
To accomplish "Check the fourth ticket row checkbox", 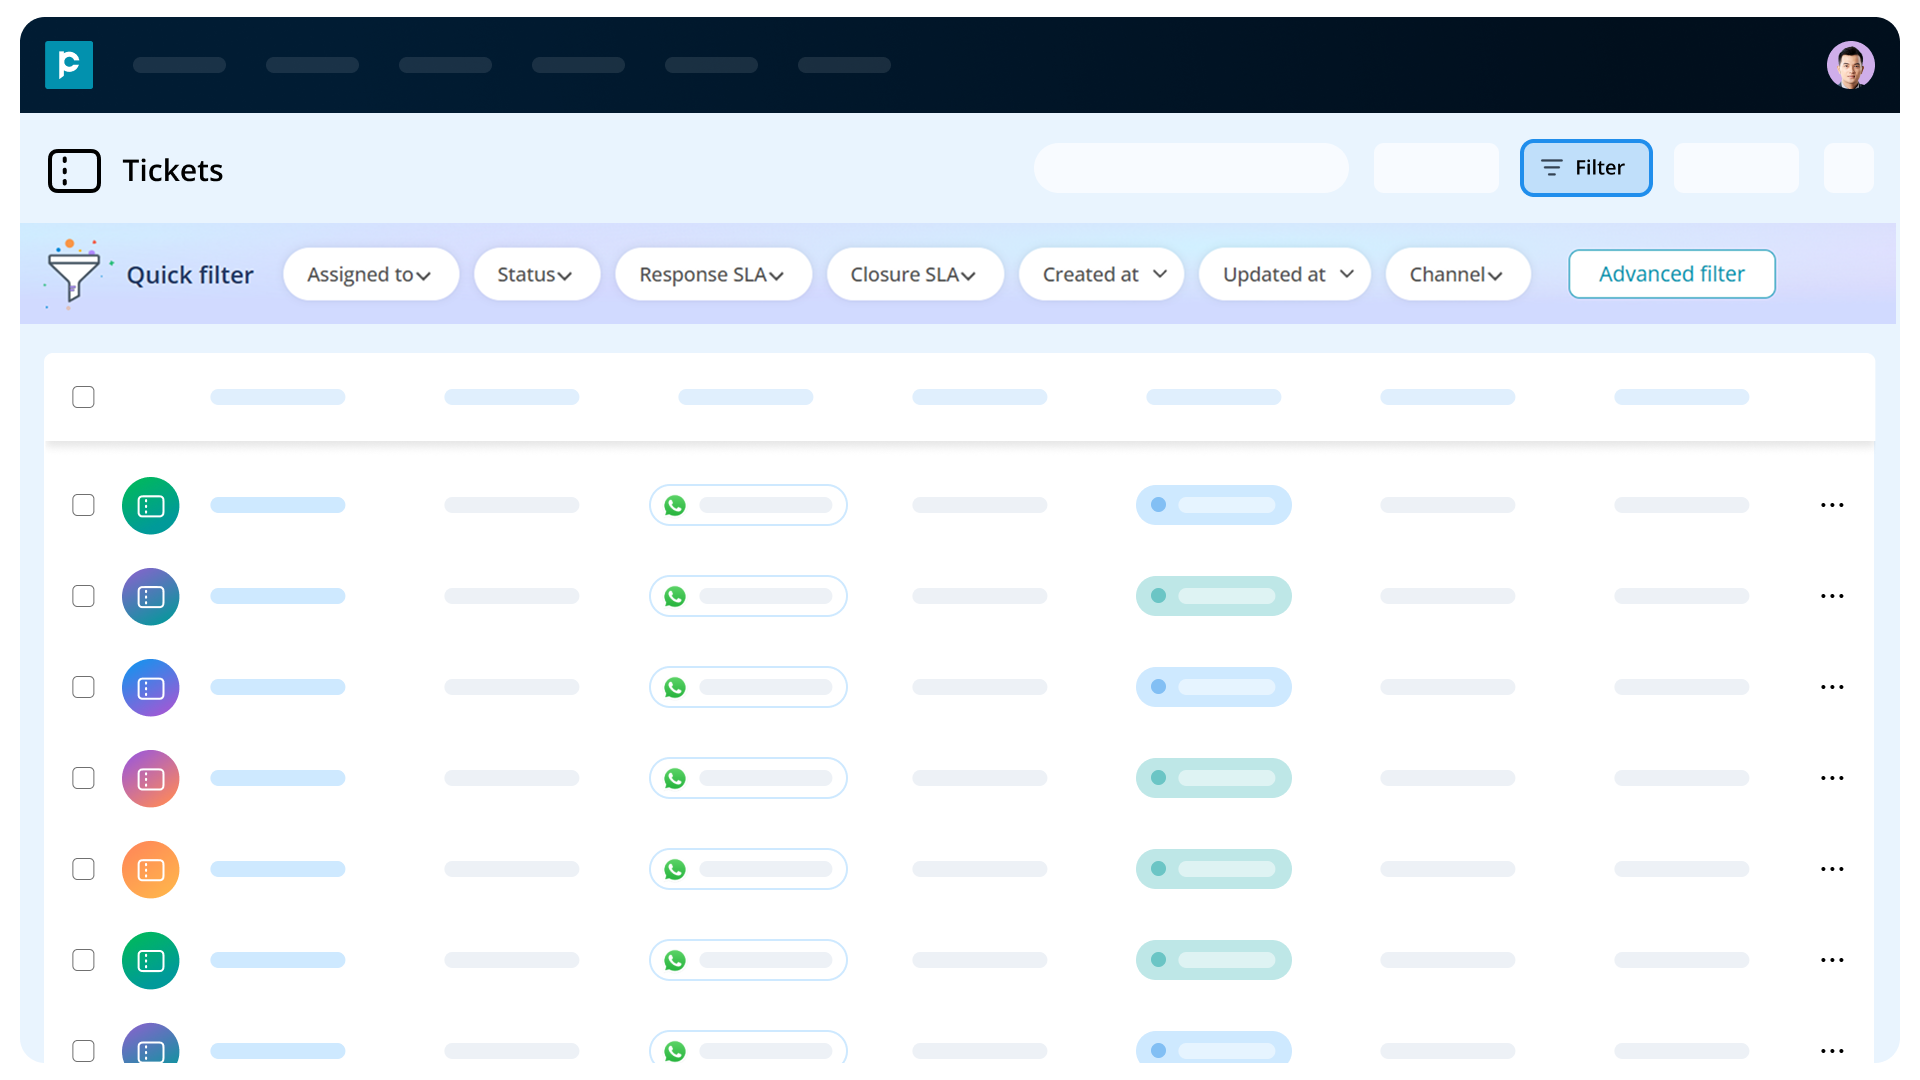I will tap(83, 778).
